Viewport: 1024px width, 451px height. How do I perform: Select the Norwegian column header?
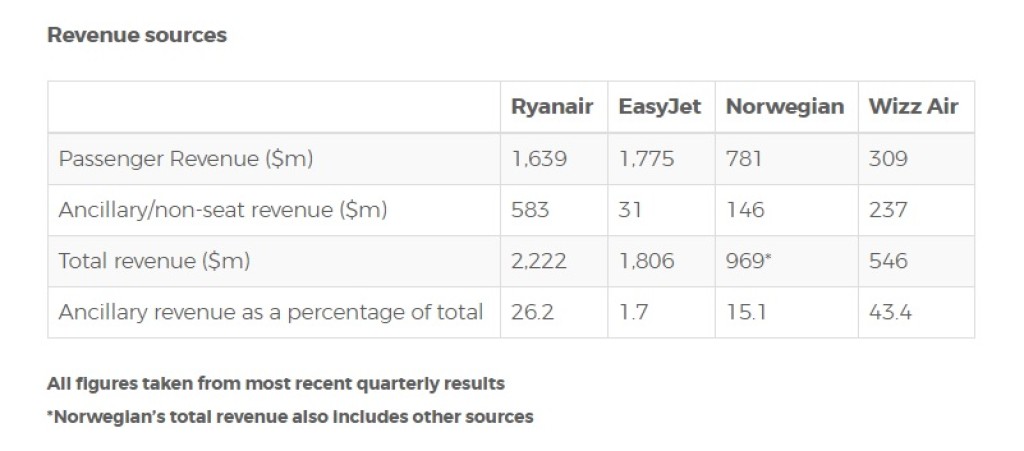(x=785, y=107)
